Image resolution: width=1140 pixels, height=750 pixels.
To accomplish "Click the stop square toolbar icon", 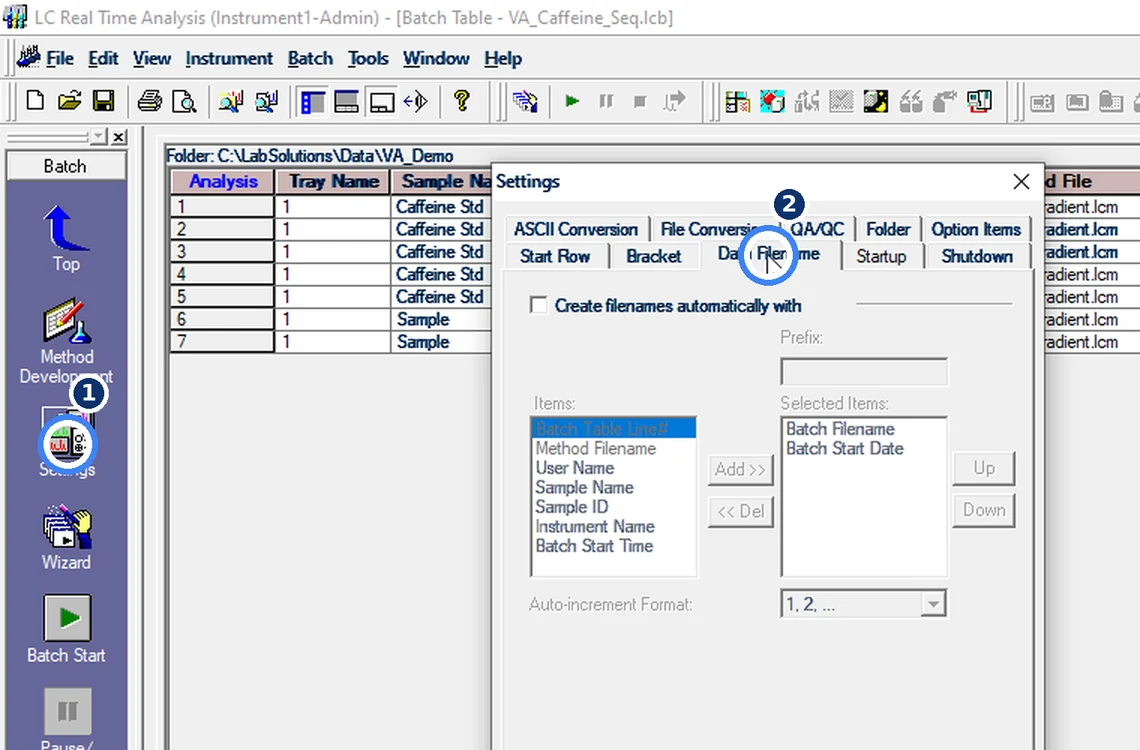I will [640, 101].
